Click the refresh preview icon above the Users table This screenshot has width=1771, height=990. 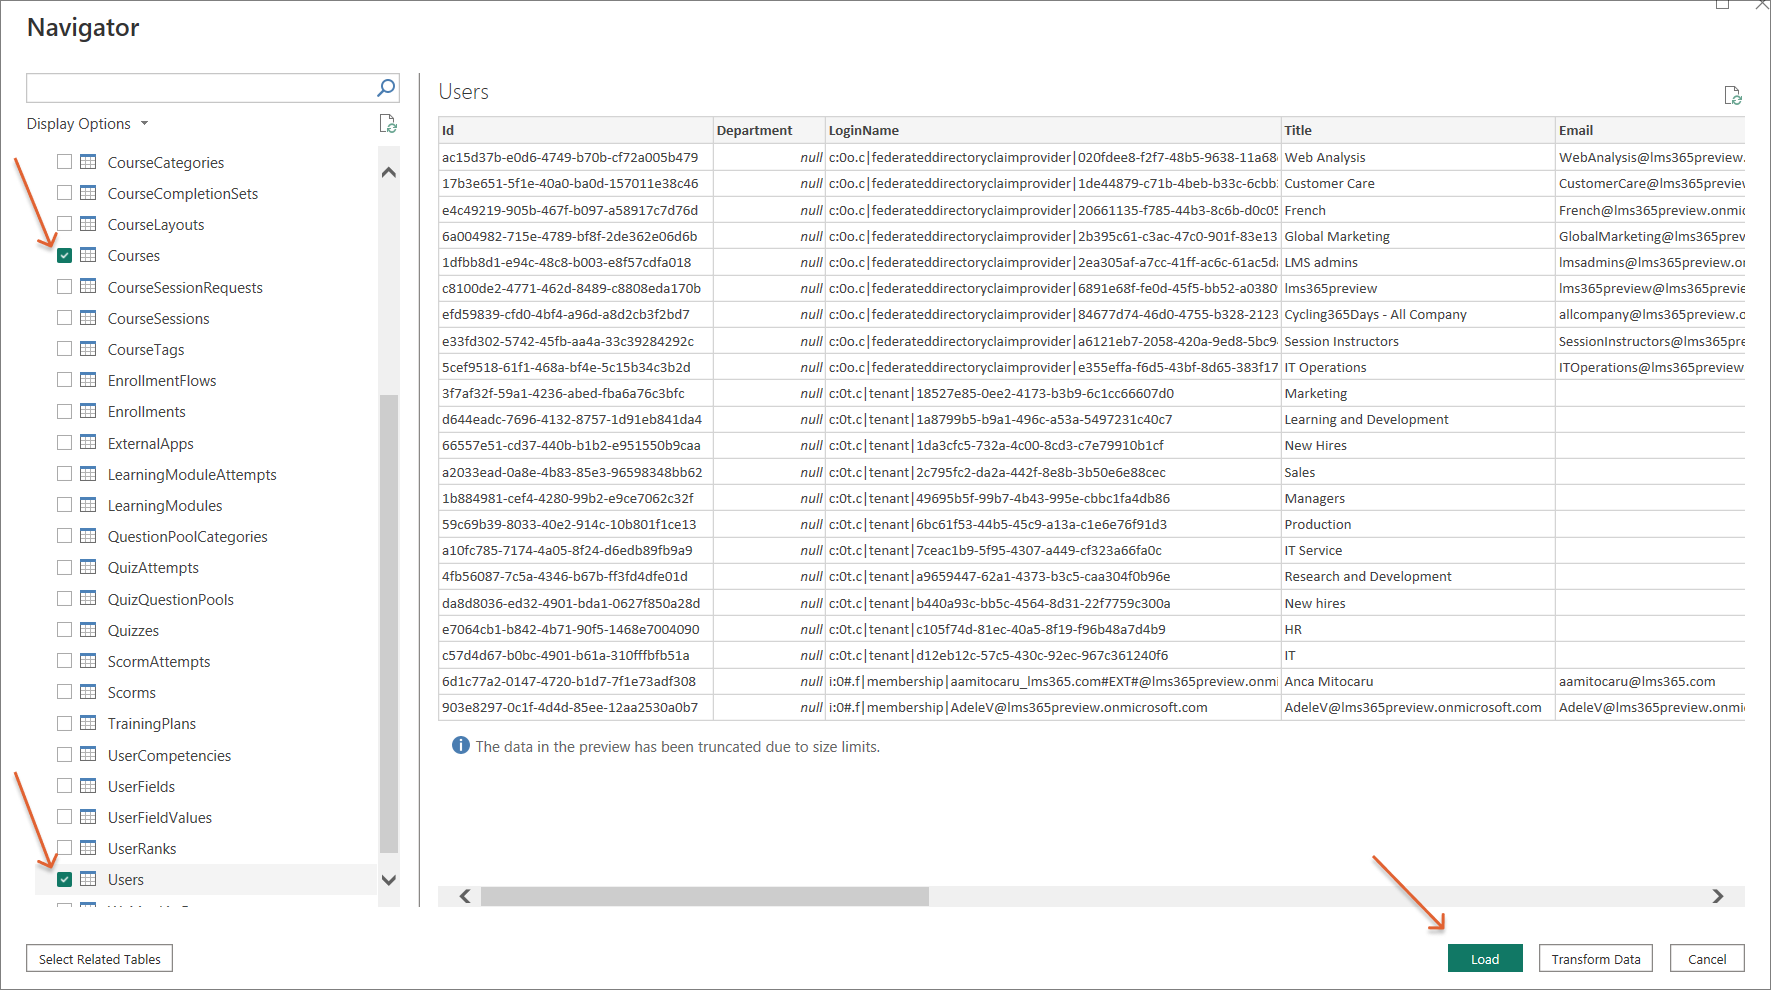1733,95
